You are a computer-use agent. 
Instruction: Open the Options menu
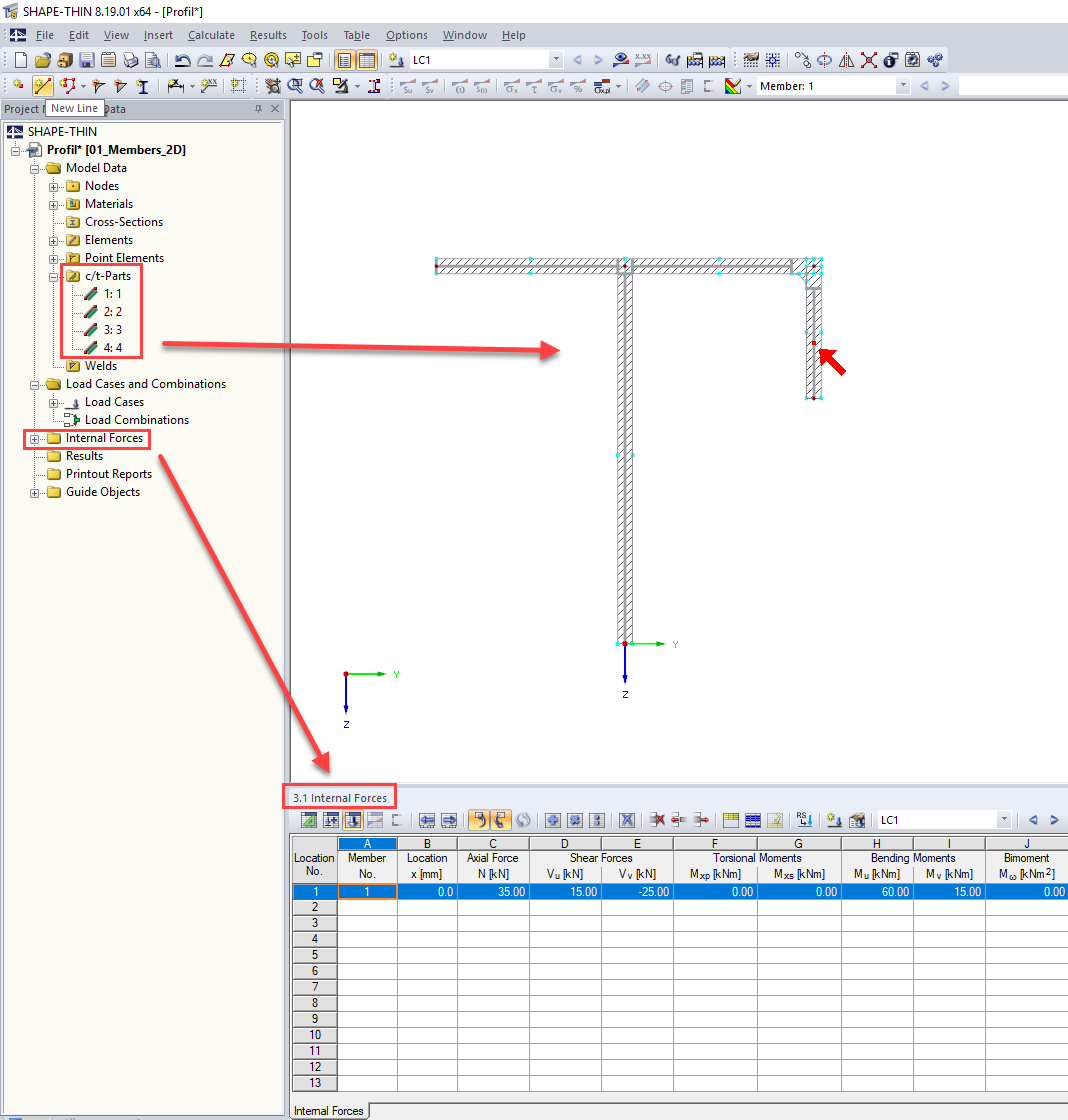tap(406, 35)
